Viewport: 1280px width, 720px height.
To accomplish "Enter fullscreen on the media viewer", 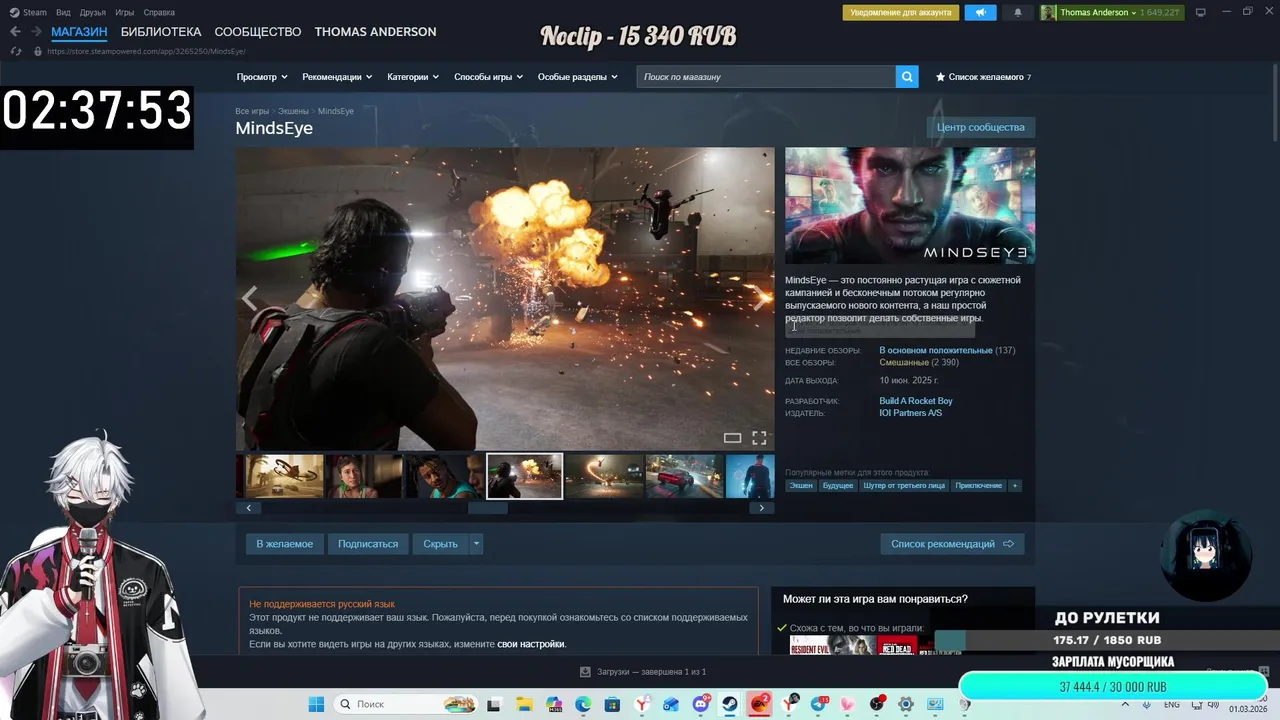I will click(x=759, y=438).
